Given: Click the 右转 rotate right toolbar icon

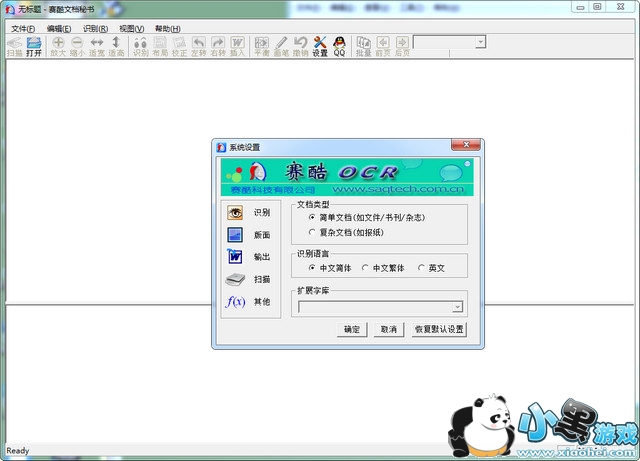Looking at the screenshot, I should point(218,46).
